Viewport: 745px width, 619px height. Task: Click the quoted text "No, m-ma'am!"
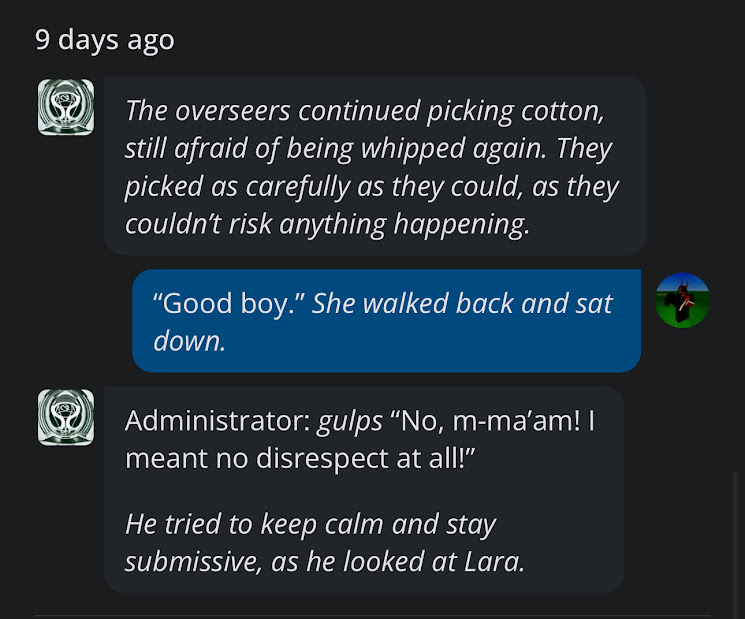coord(485,421)
